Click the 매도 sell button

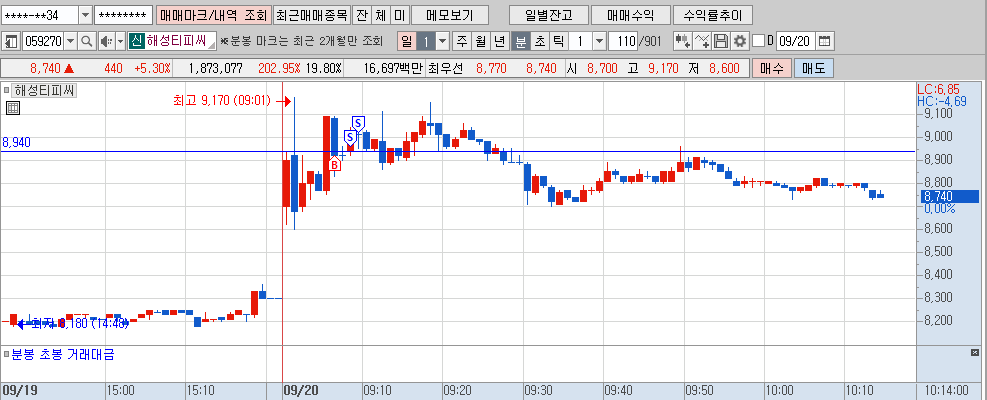814,68
